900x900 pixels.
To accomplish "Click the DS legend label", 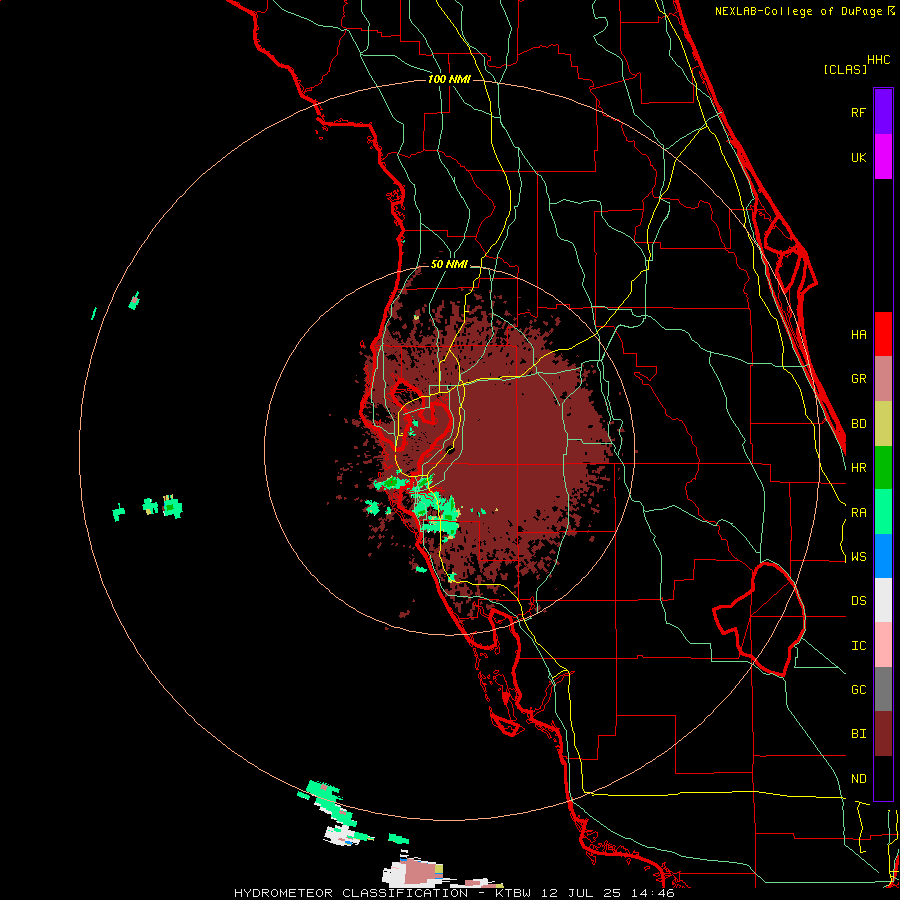I will tap(858, 601).
